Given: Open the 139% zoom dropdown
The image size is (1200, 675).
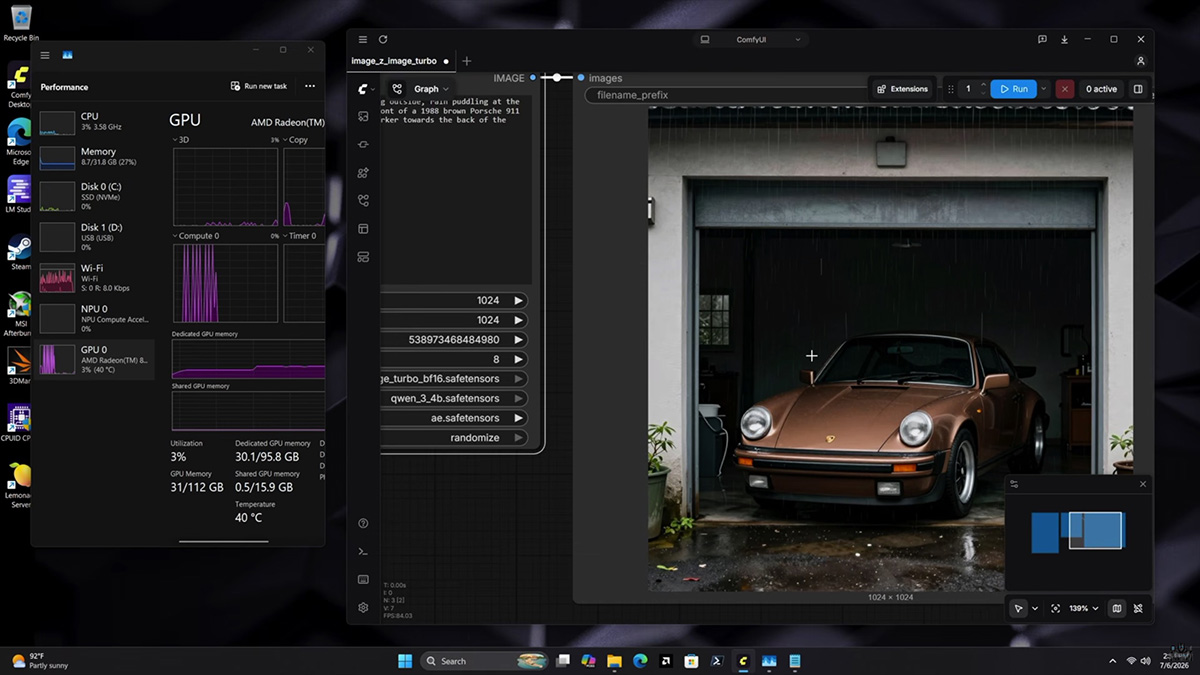Looking at the screenshot, I should (1084, 608).
